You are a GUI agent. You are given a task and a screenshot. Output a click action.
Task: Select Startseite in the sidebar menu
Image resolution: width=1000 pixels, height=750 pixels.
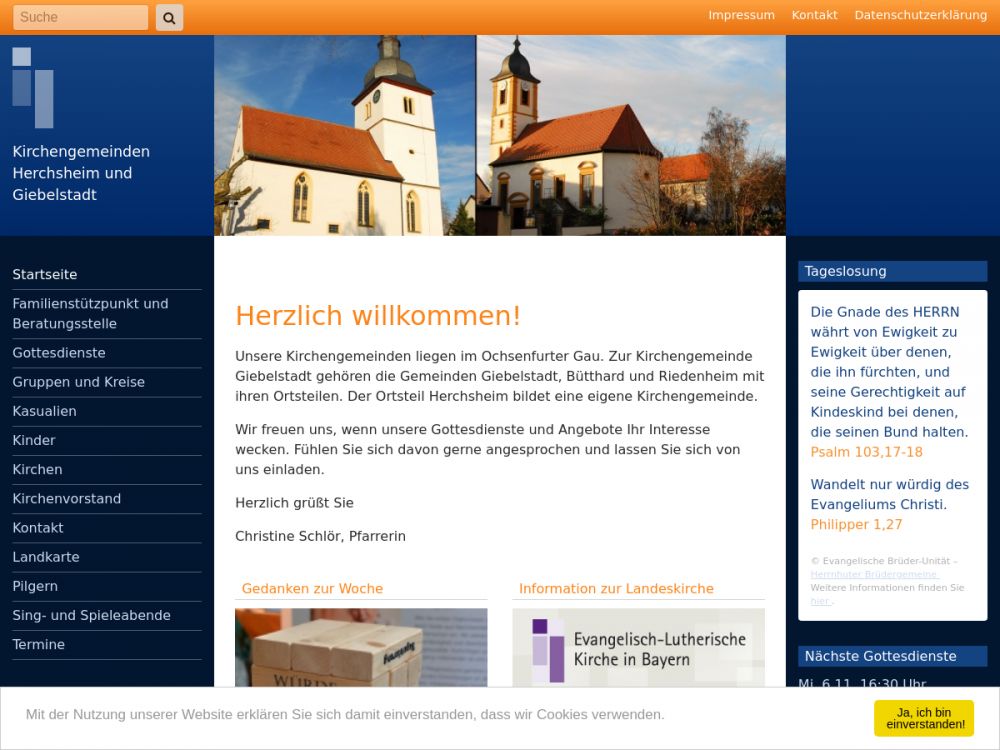click(x=45, y=274)
